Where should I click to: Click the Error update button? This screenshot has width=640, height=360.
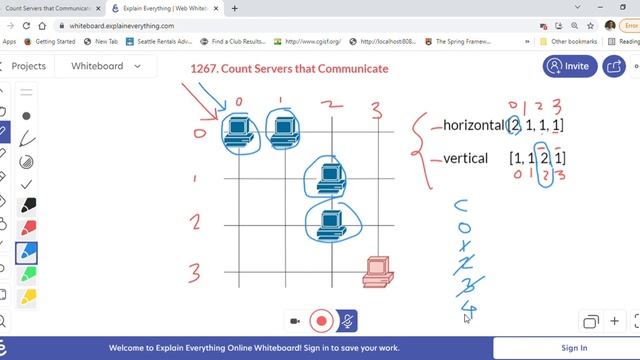pyautogui.click(x=630, y=26)
